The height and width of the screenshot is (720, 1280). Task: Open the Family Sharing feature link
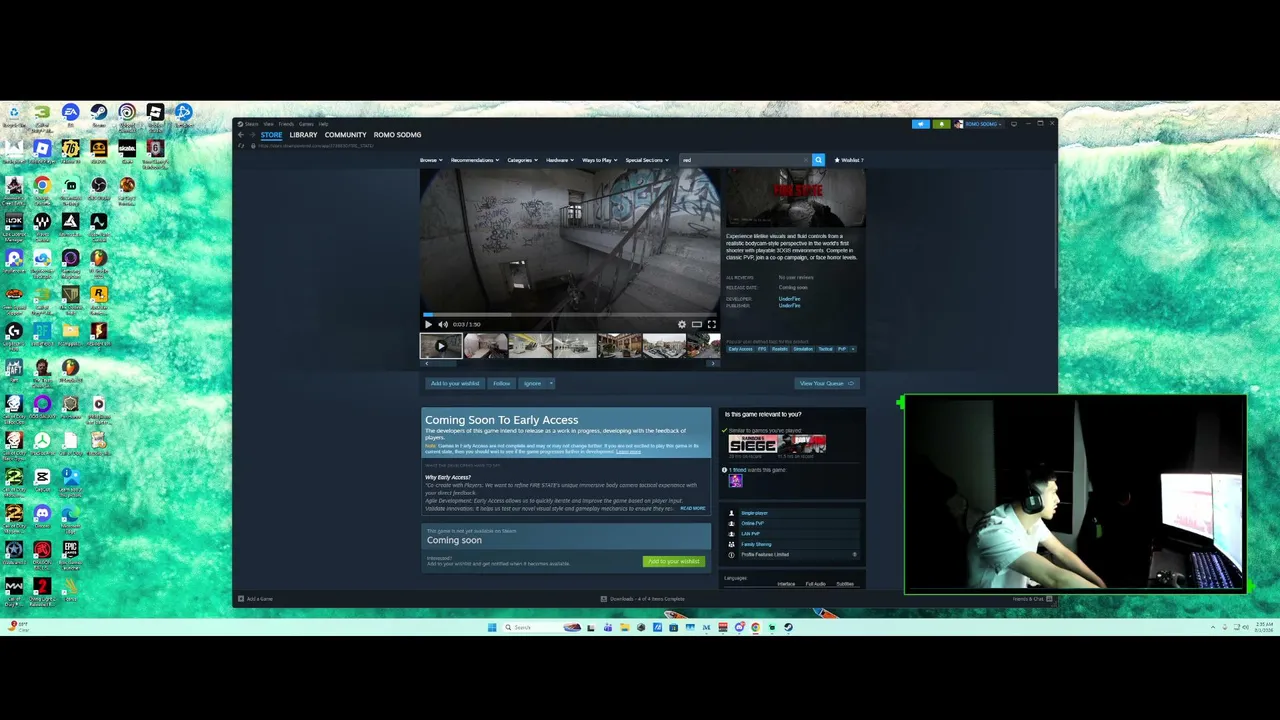pyautogui.click(x=756, y=544)
